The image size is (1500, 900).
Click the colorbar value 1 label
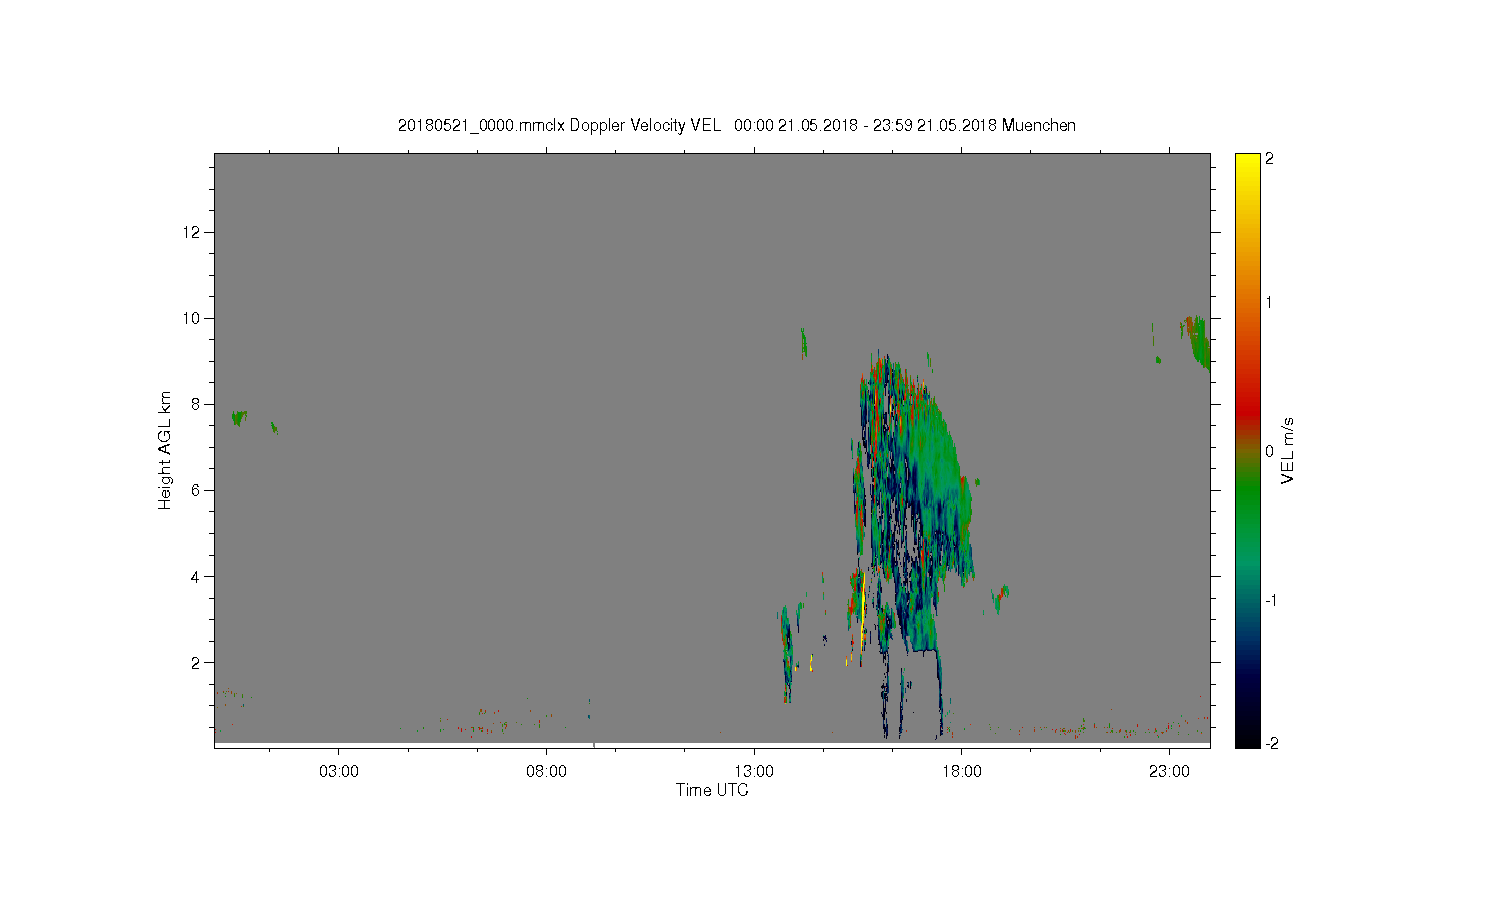coord(1269,302)
